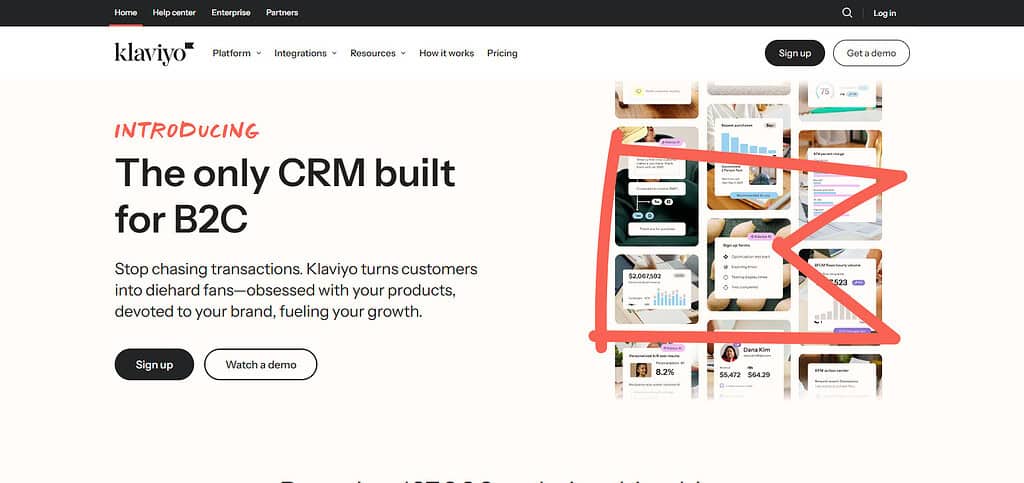This screenshot has width=1024, height=483.
Task: Click the Log in link
Action: (x=885, y=13)
